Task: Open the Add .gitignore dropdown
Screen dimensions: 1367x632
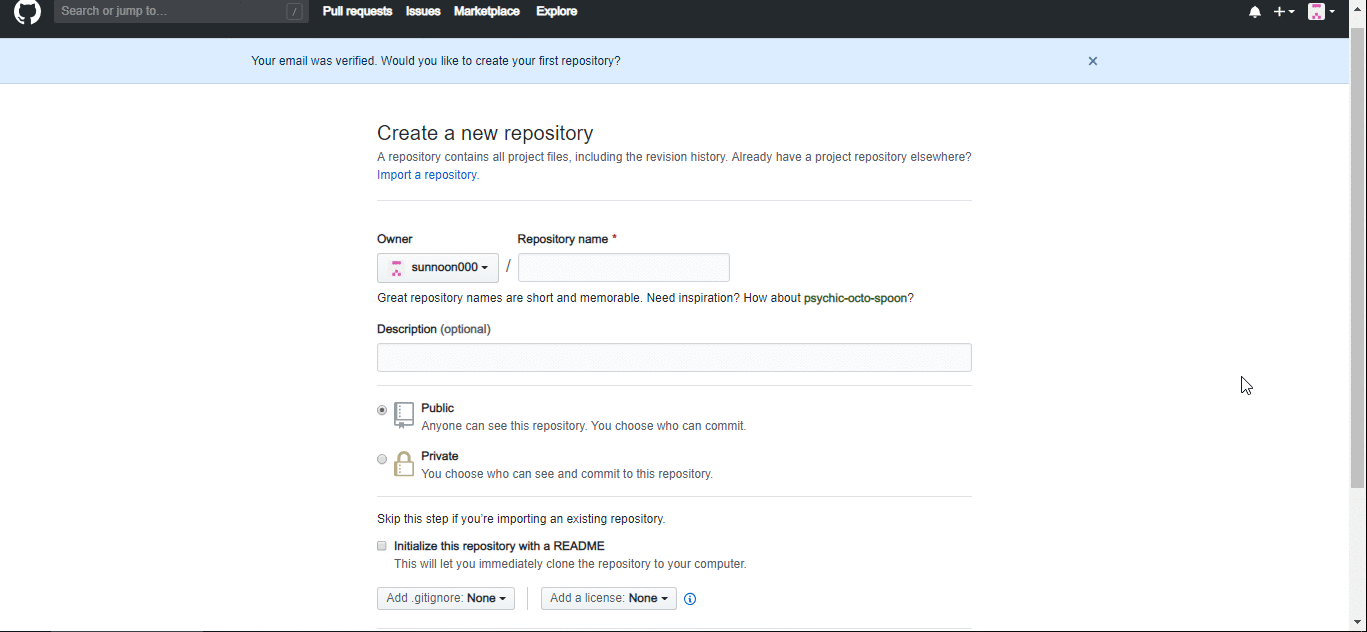Action: [x=446, y=598]
